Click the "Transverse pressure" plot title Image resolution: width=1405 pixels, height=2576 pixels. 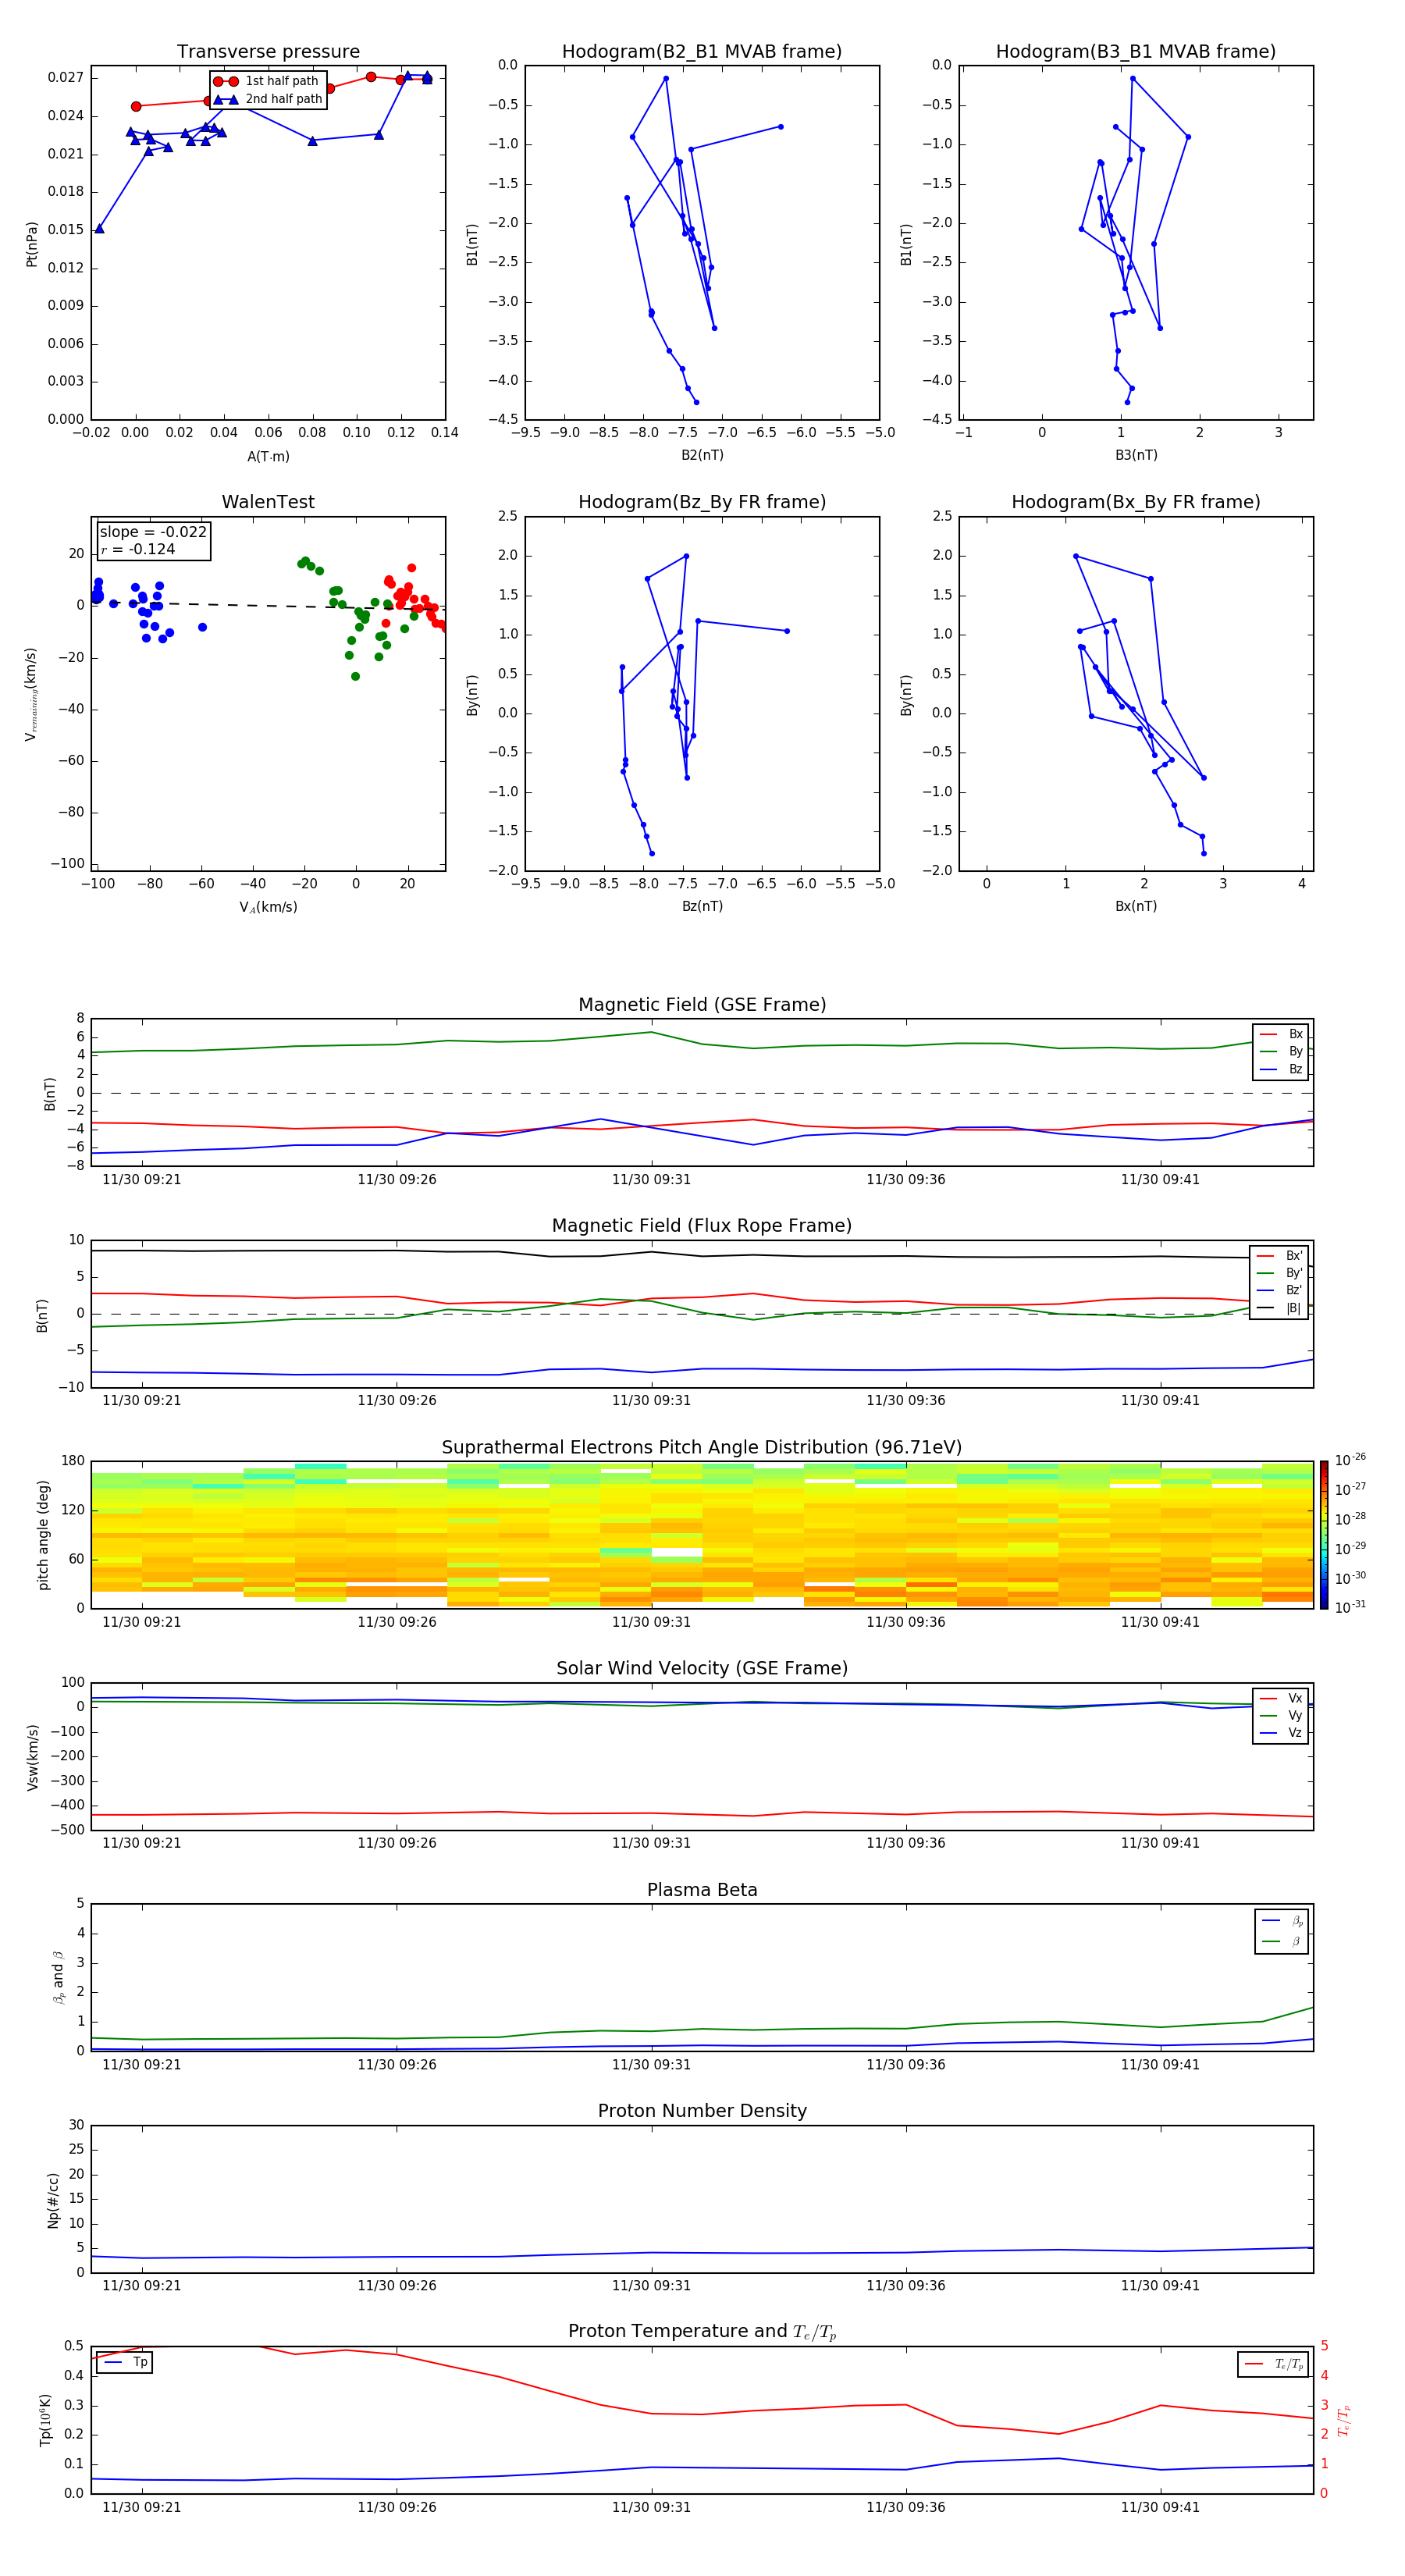268,52
